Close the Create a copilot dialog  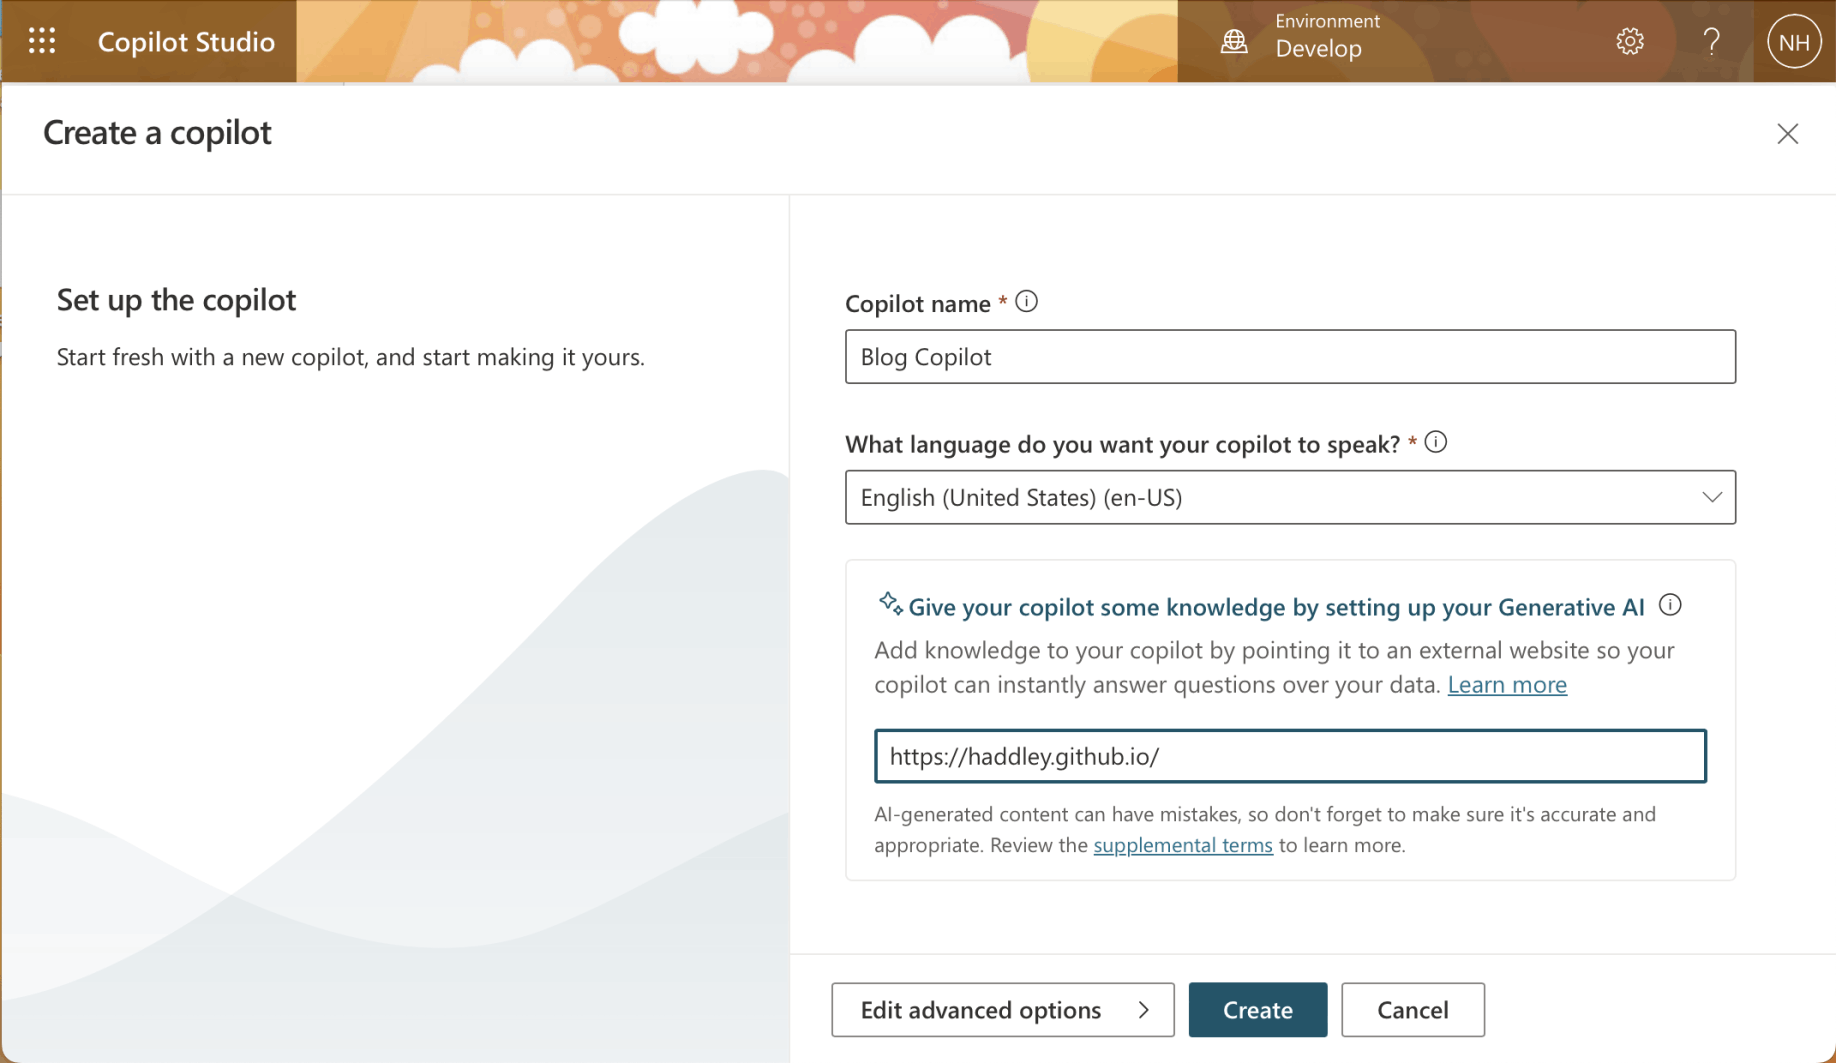tap(1787, 134)
